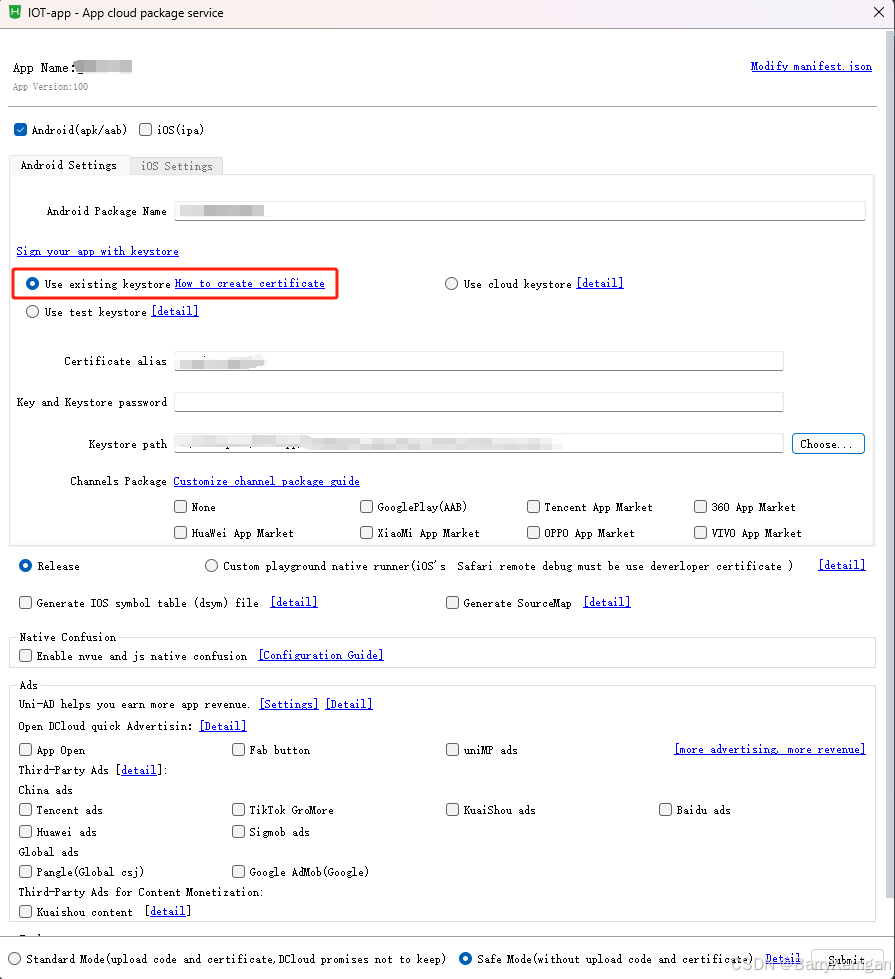
Task: Open the Customize channel package guide
Action: (266, 481)
